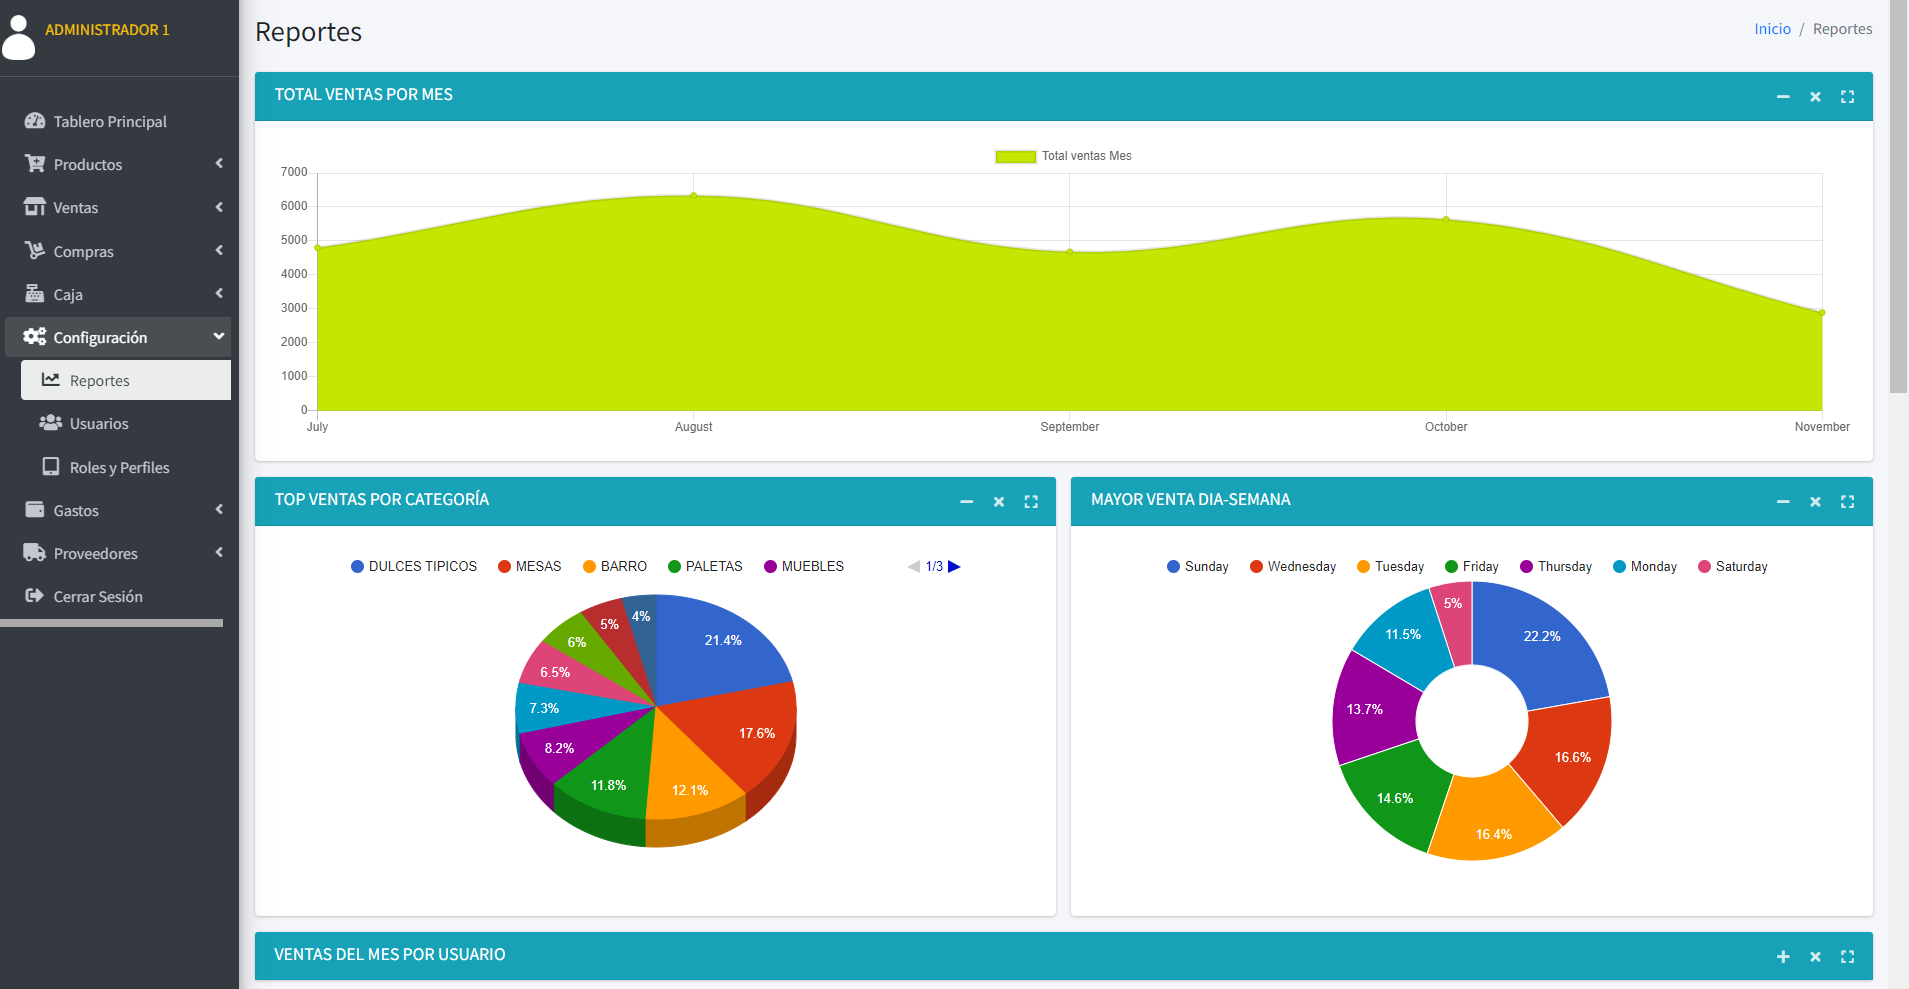Toggle Friday legend entry
Viewport: 1909px width, 989px height.
(x=1472, y=566)
